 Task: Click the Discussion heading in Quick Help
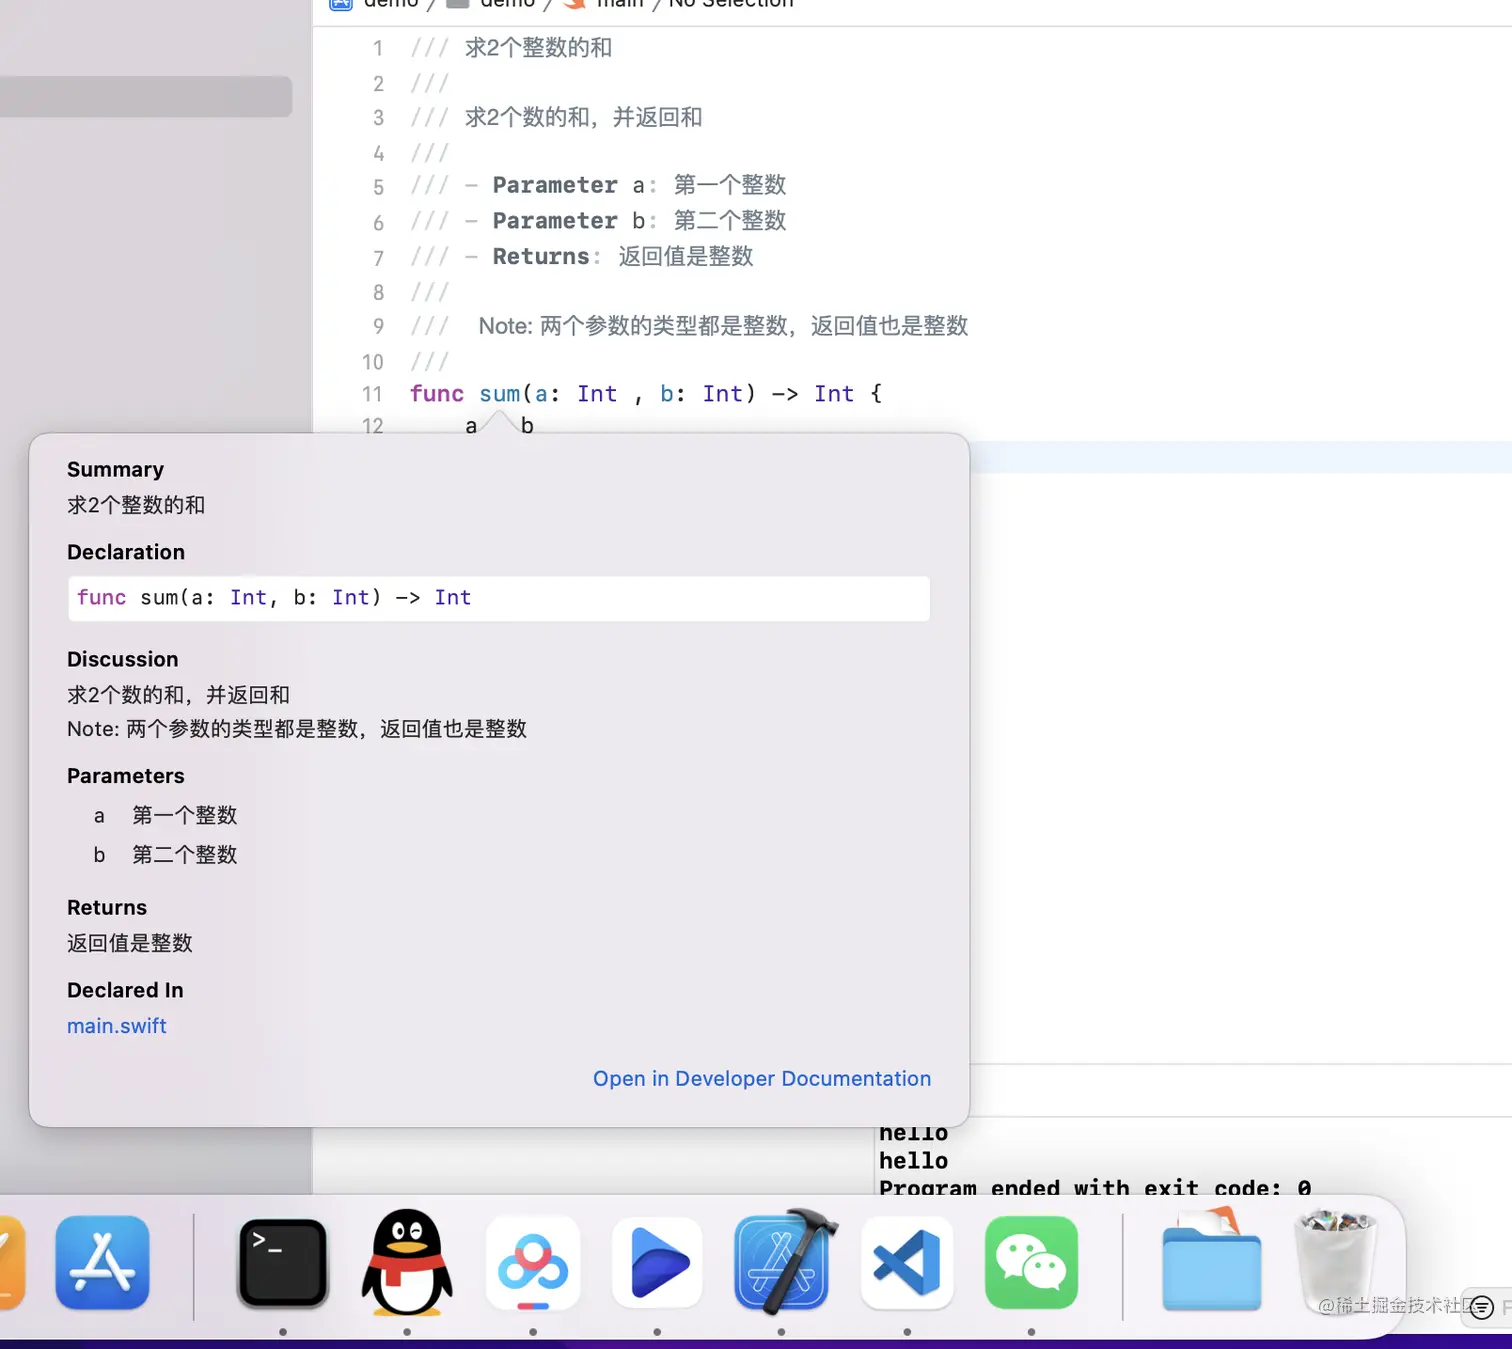pyautogui.click(x=122, y=660)
